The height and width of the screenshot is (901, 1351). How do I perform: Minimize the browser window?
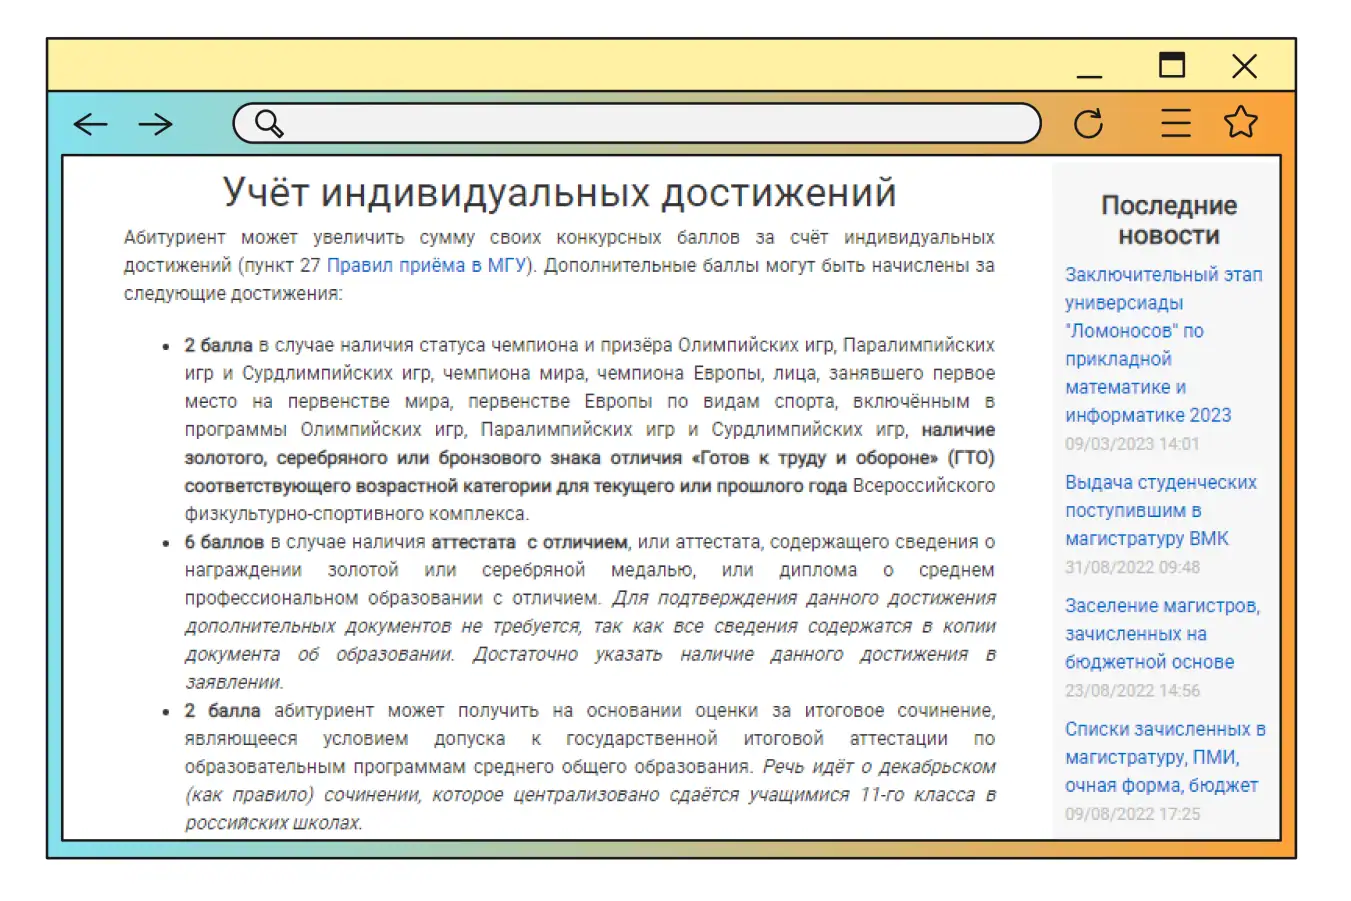click(1089, 76)
